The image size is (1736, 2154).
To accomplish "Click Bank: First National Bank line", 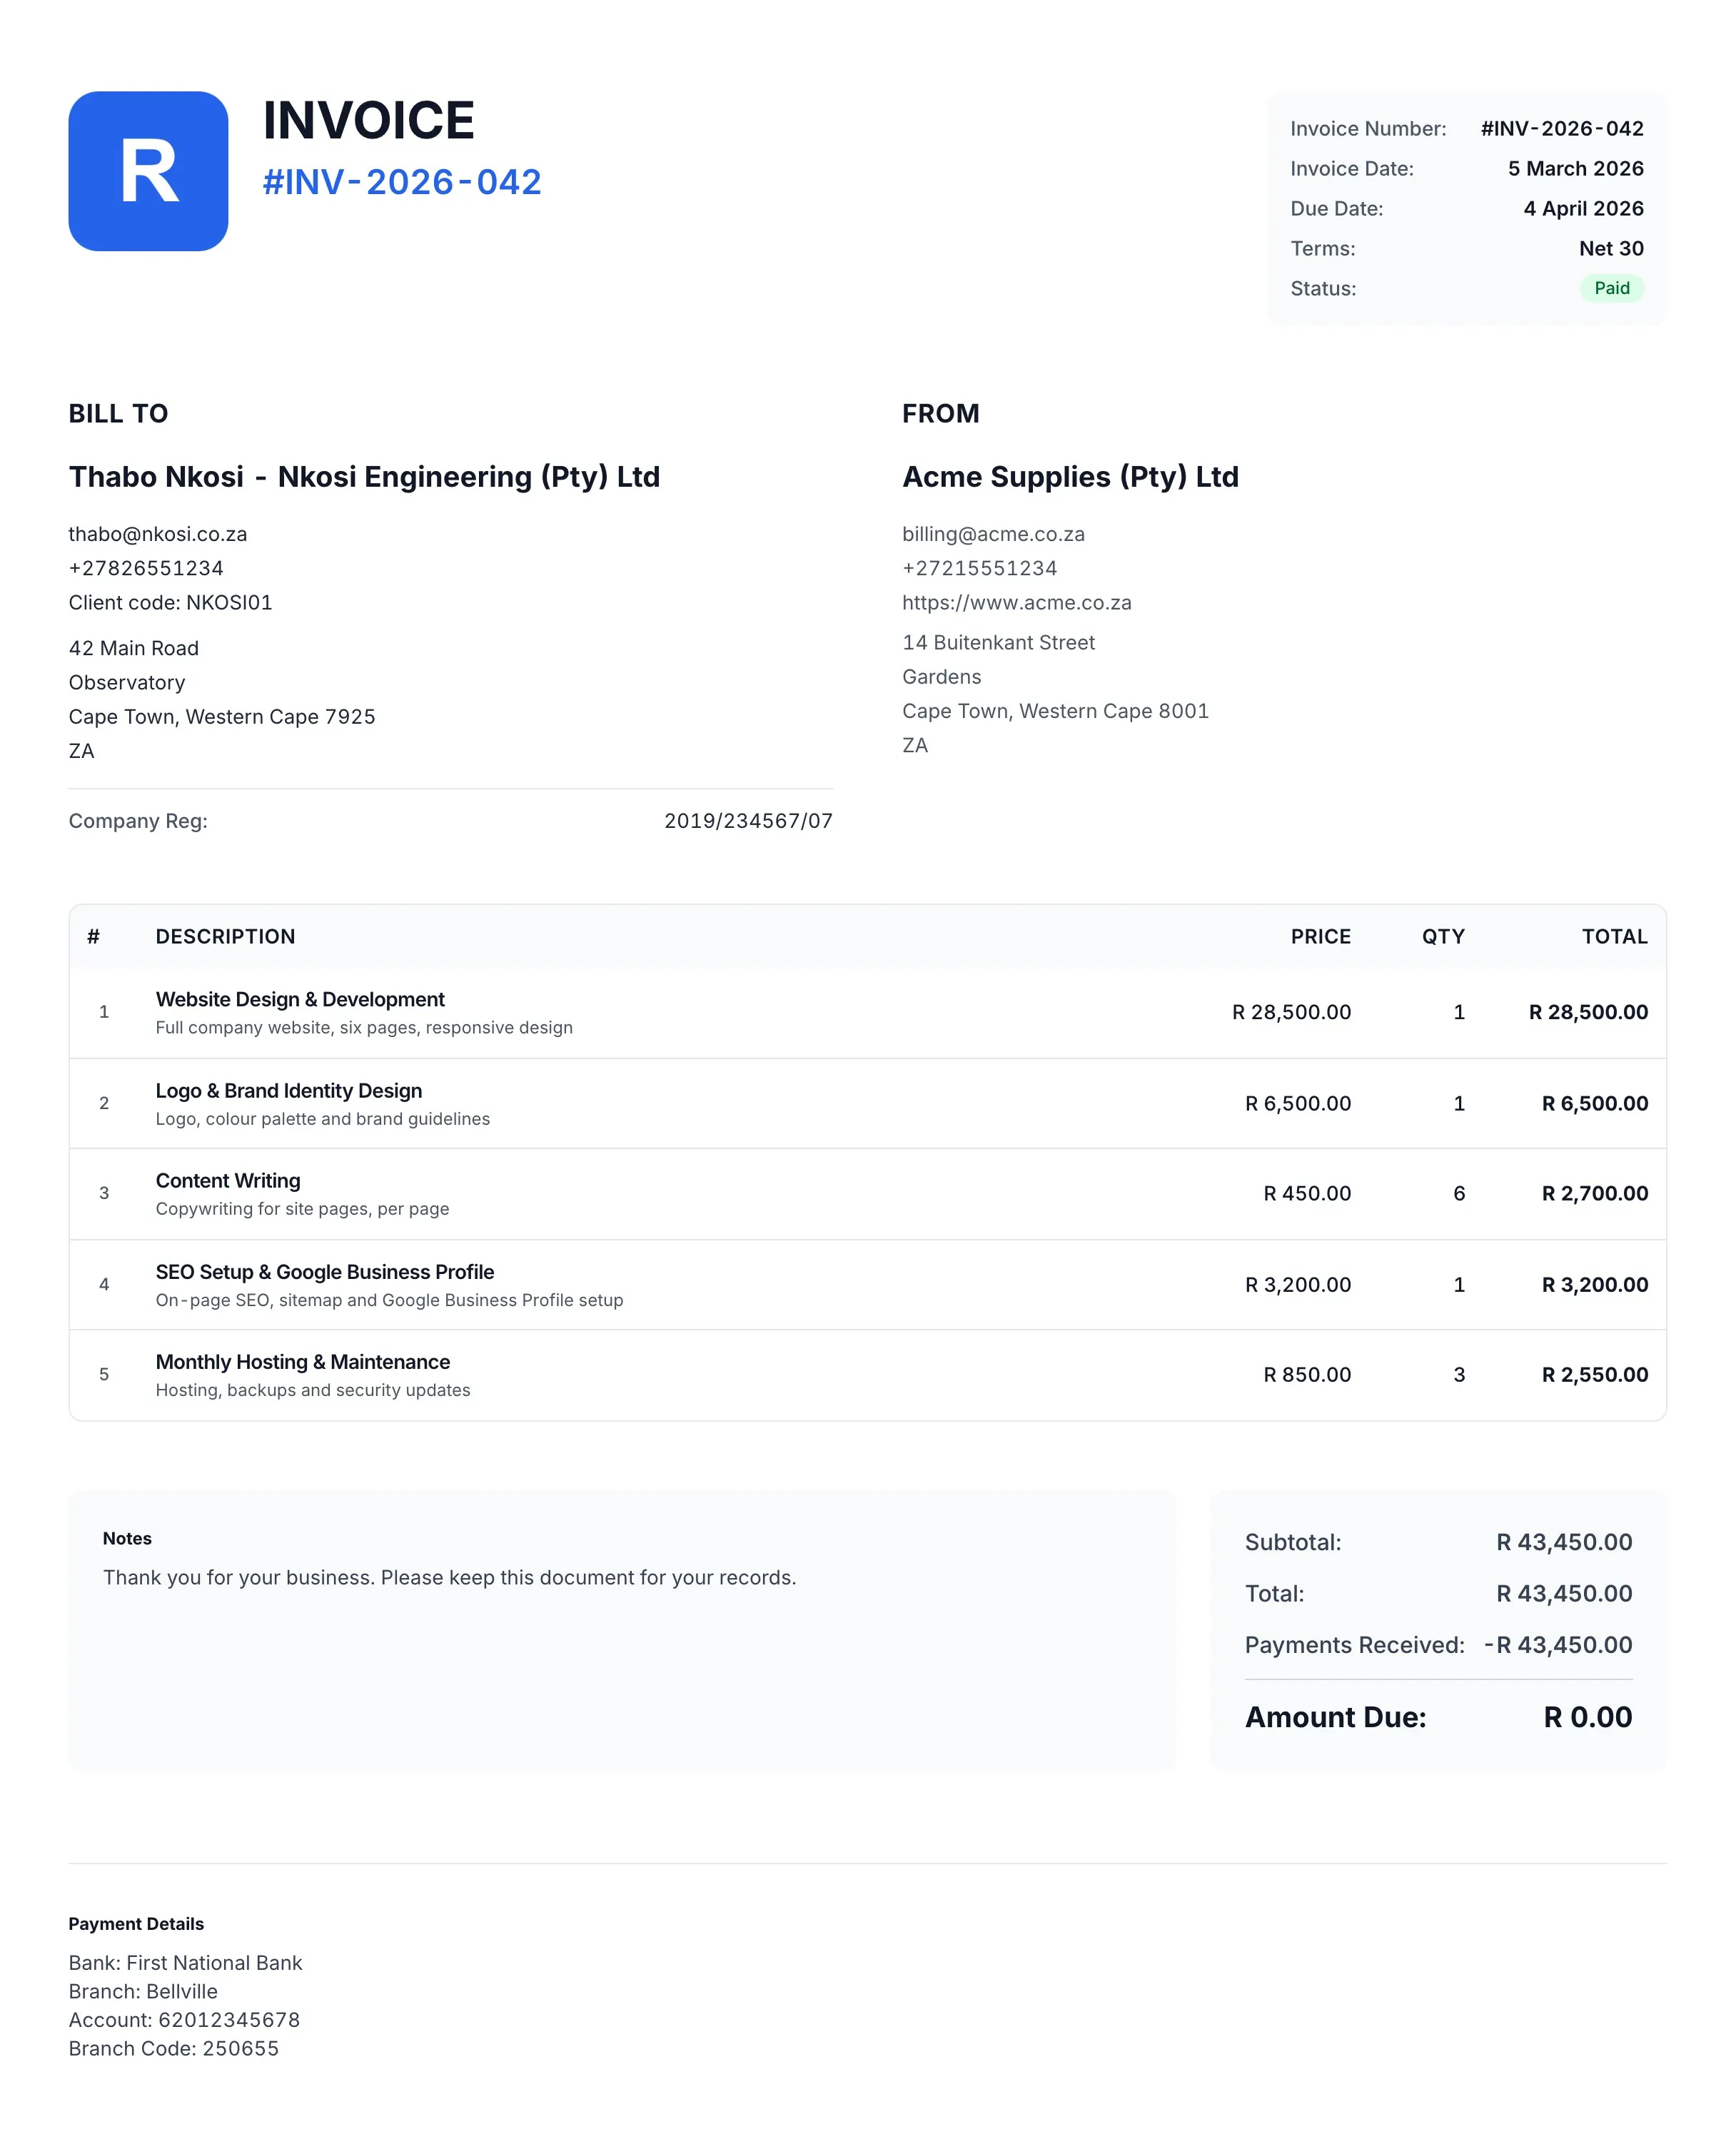I will 185,1963.
